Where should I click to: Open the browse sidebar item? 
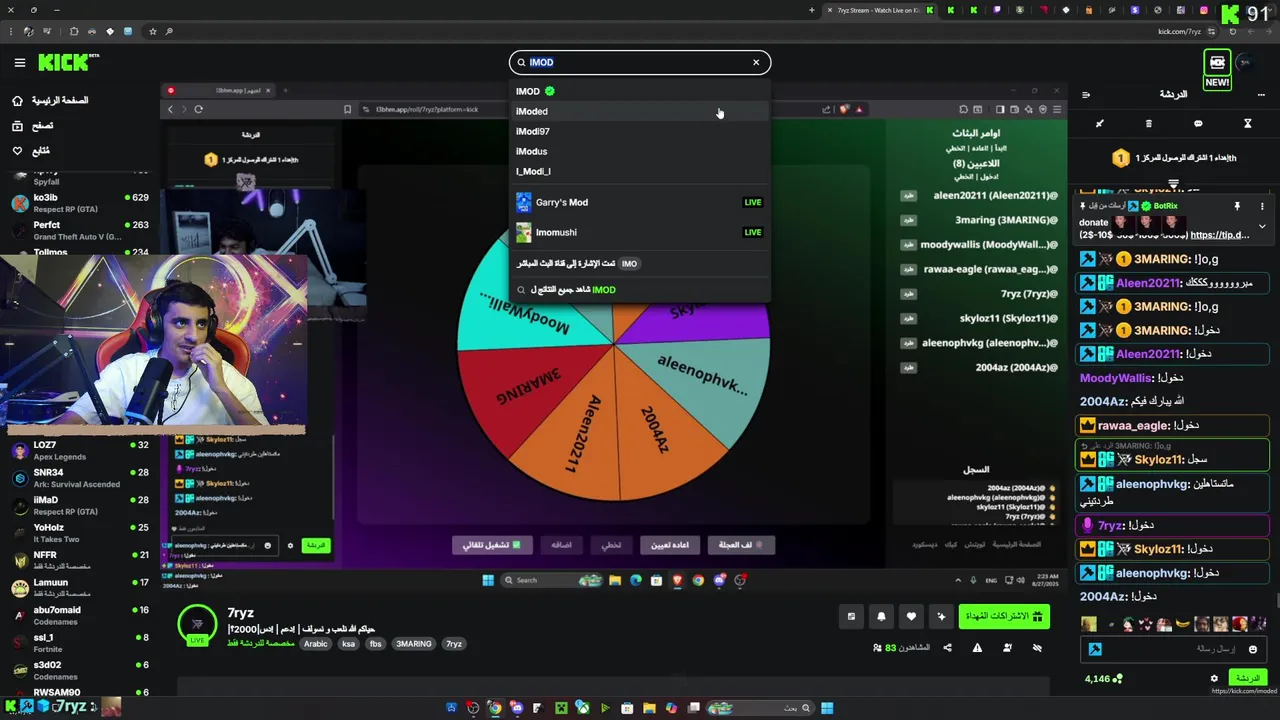[x=32, y=126]
